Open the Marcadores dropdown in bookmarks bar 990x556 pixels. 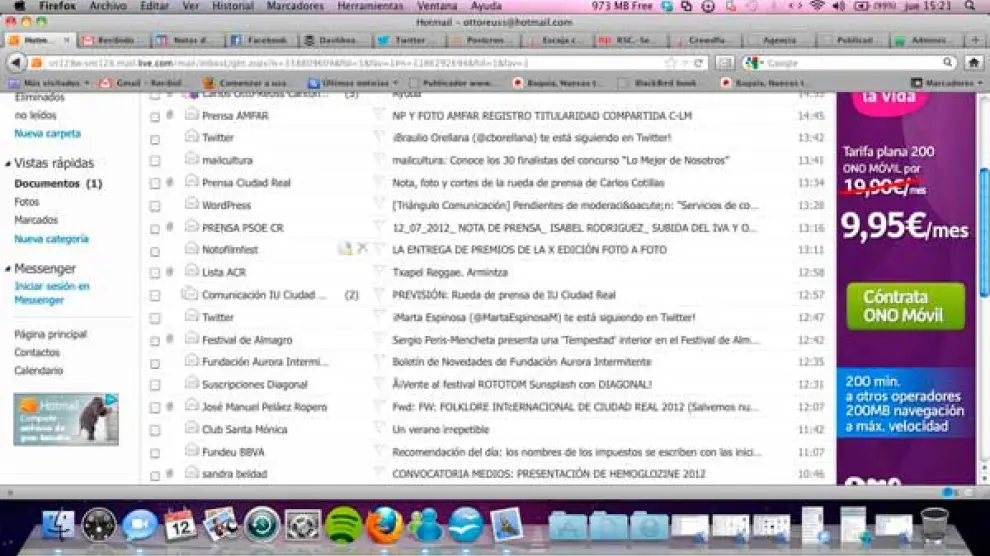[x=946, y=83]
